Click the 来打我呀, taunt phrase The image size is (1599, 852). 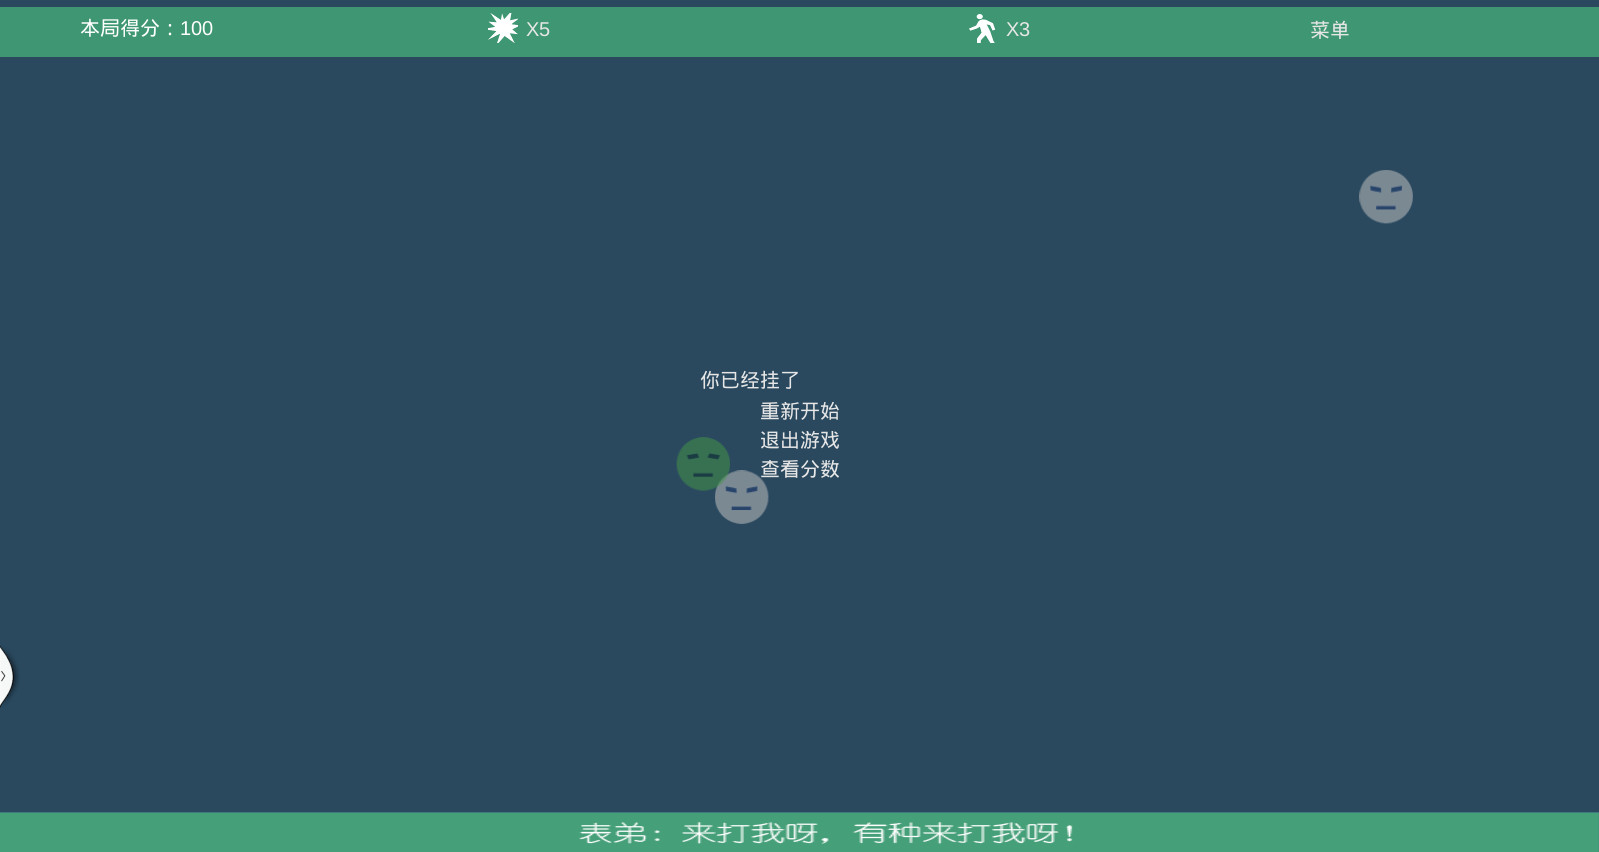point(756,833)
